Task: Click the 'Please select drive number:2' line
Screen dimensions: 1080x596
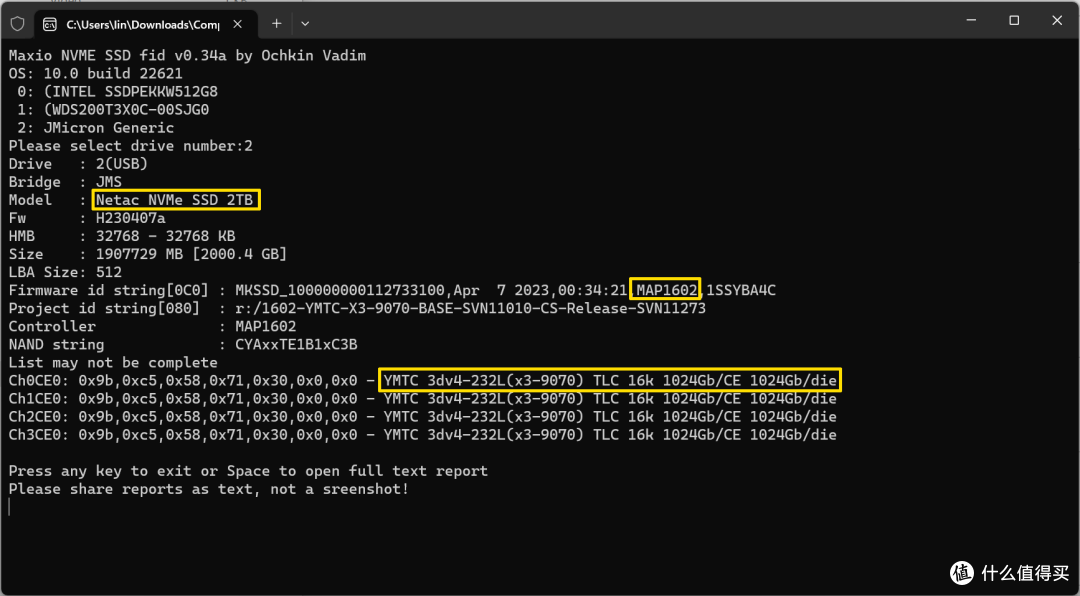Action: click(131, 146)
